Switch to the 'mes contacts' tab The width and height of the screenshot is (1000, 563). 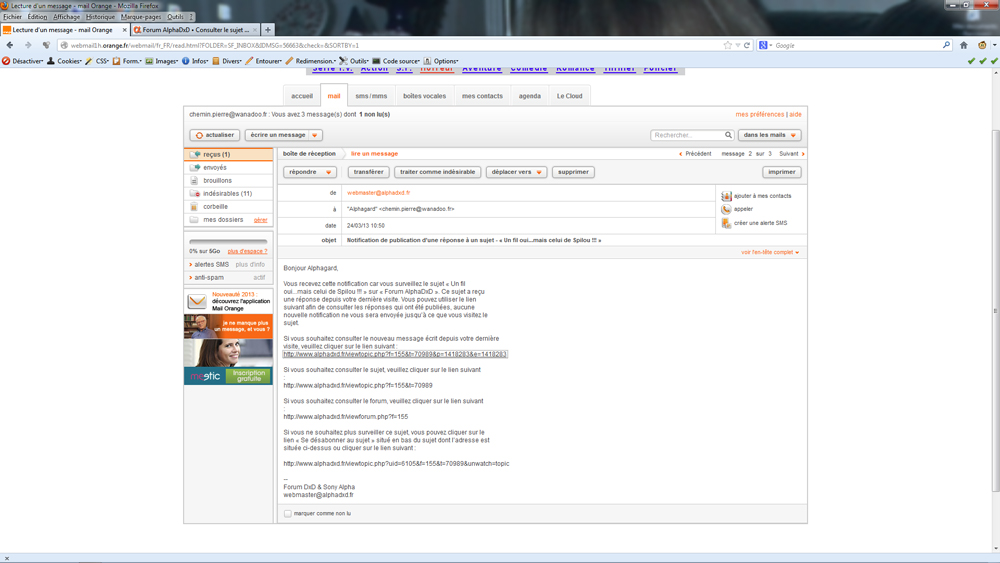click(482, 96)
